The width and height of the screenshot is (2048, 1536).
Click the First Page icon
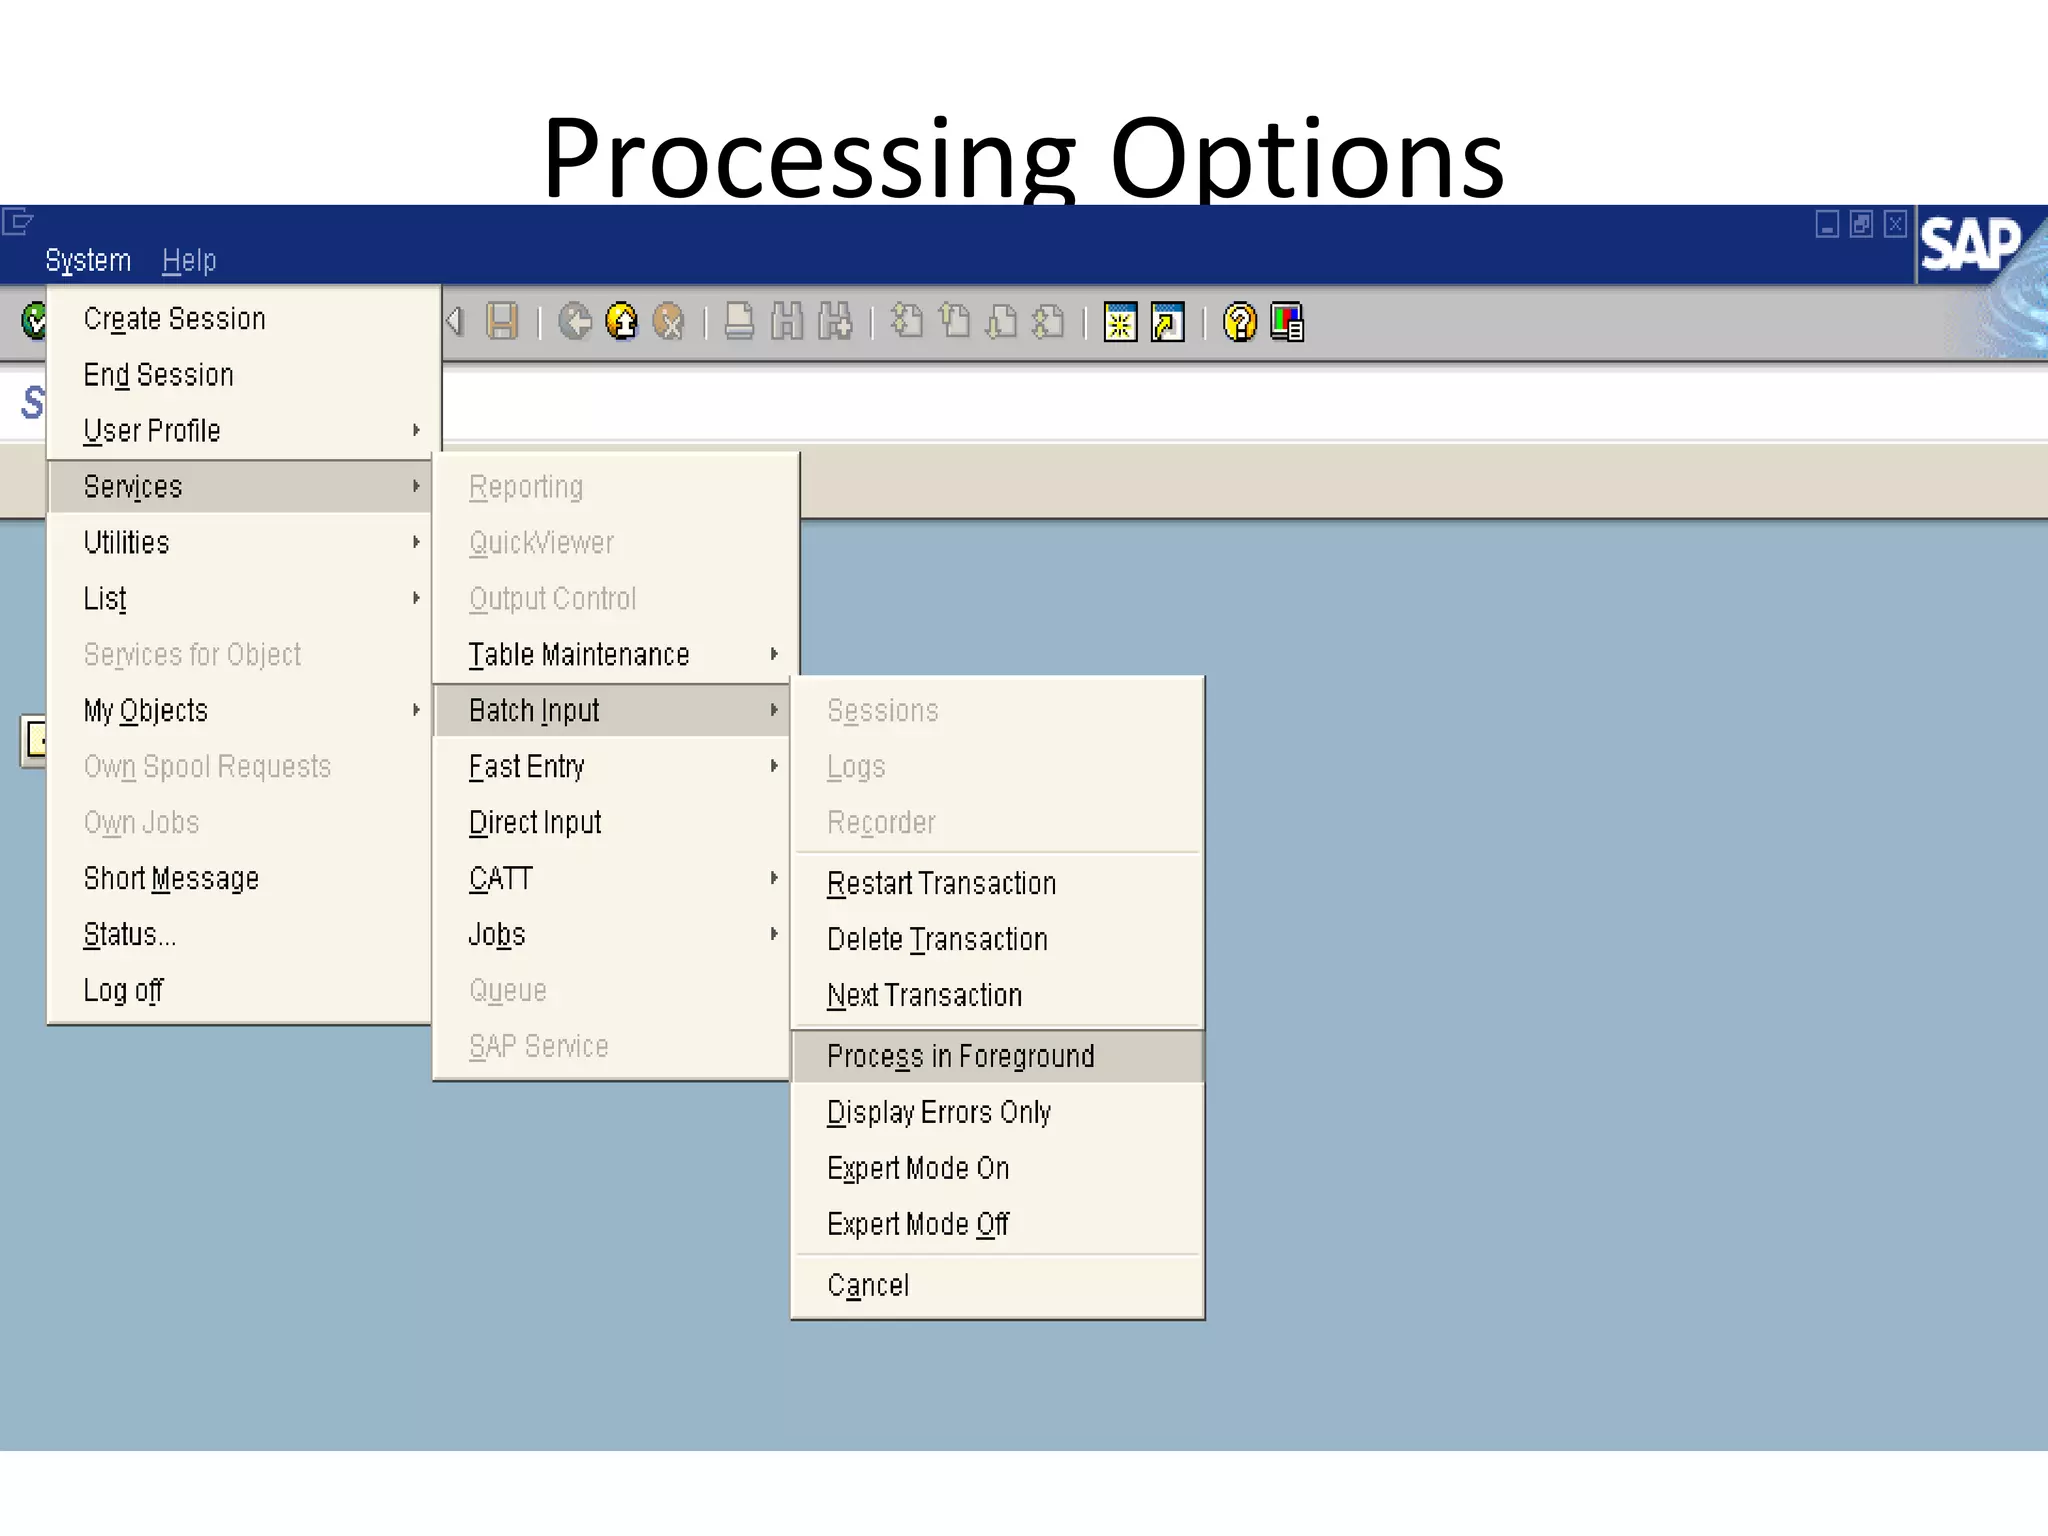(x=907, y=322)
